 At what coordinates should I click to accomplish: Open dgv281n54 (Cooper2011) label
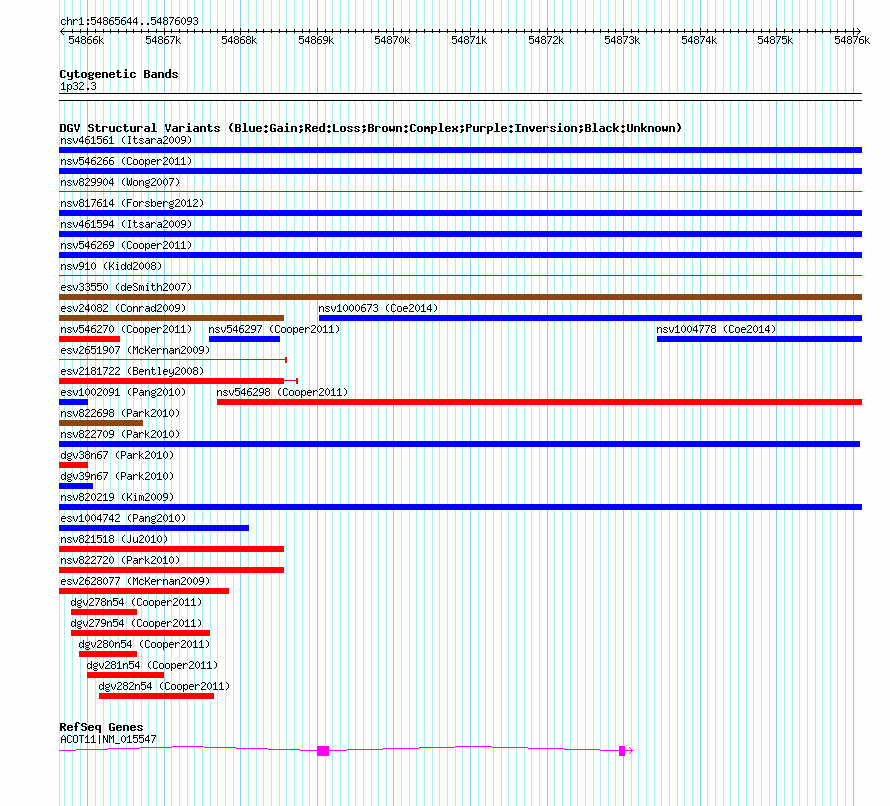152,665
